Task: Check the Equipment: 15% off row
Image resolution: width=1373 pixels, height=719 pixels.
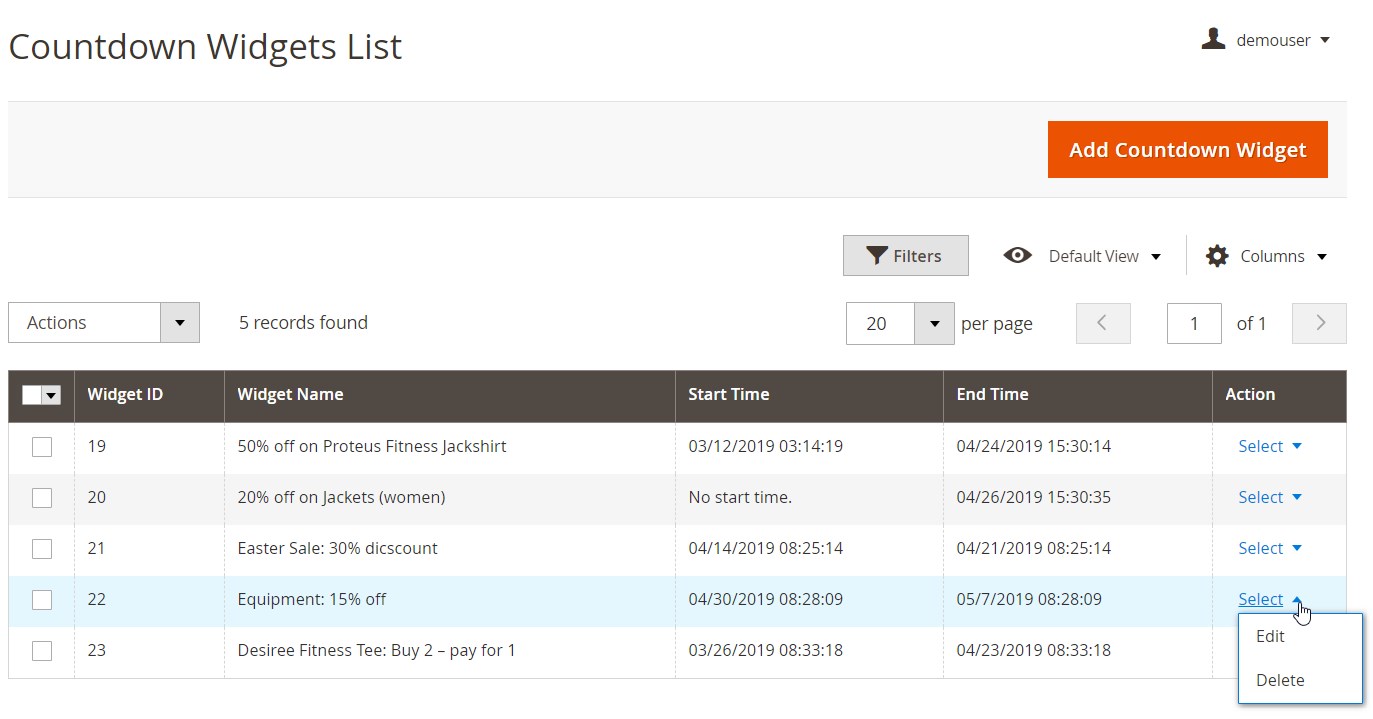Action: tap(42, 600)
